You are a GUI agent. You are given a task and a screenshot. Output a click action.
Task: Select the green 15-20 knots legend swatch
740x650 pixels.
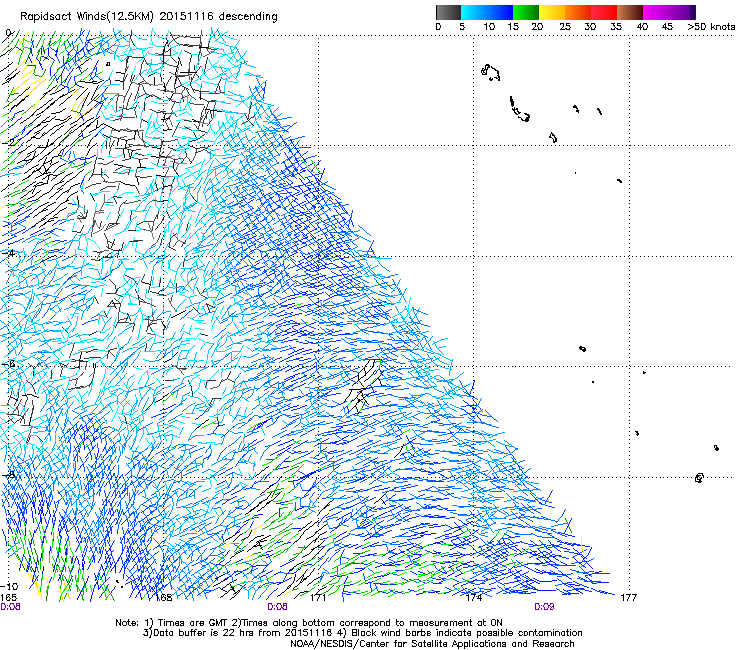click(x=526, y=12)
